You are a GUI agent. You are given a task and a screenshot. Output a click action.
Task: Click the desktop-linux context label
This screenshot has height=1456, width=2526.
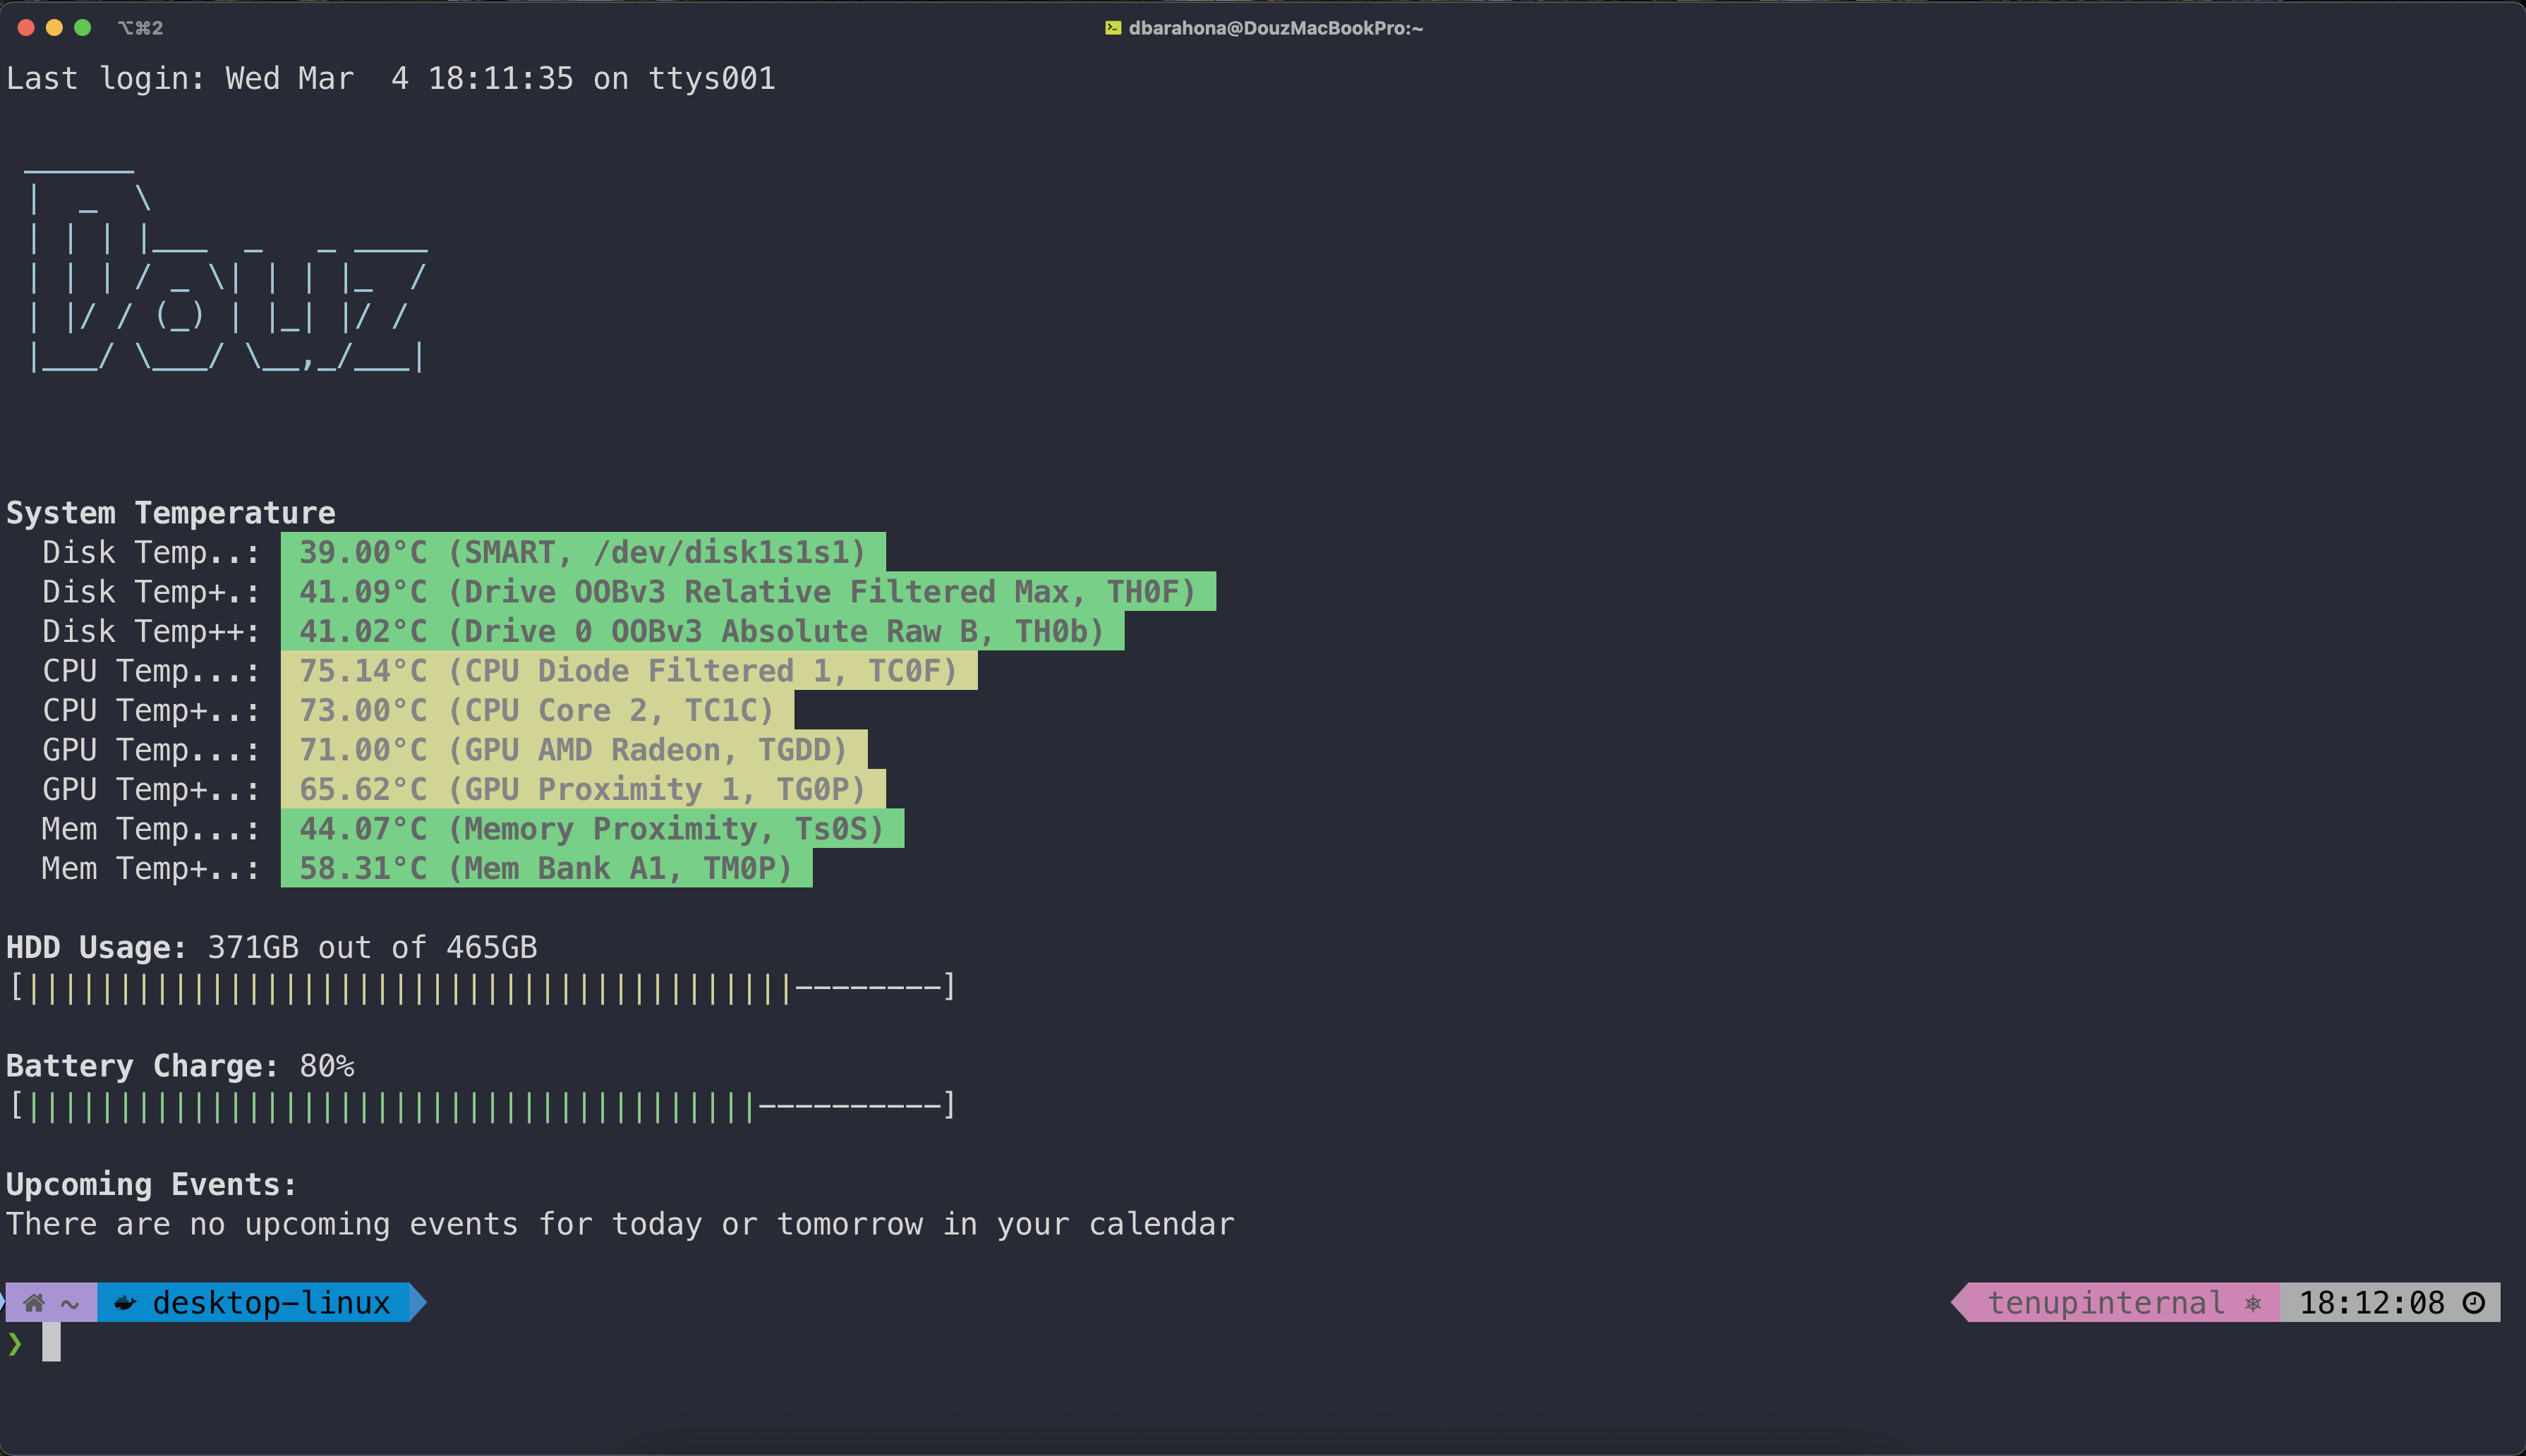270,1302
